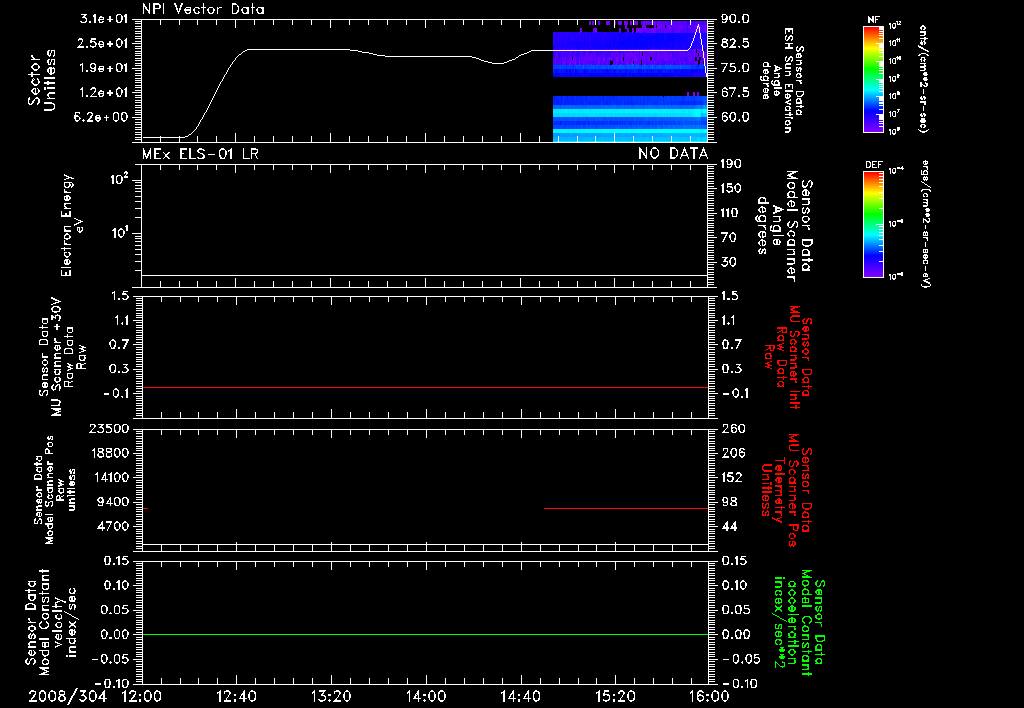Click the 14:40 time axis label
The image size is (1024, 708).
[x=520, y=696]
